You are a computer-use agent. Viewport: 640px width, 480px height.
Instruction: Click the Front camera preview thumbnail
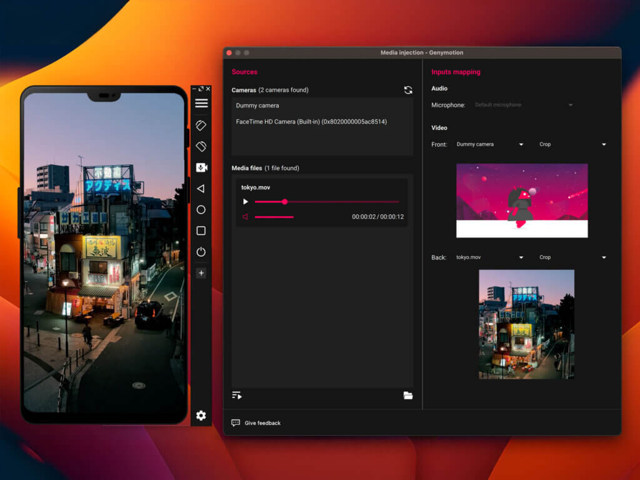(522, 200)
